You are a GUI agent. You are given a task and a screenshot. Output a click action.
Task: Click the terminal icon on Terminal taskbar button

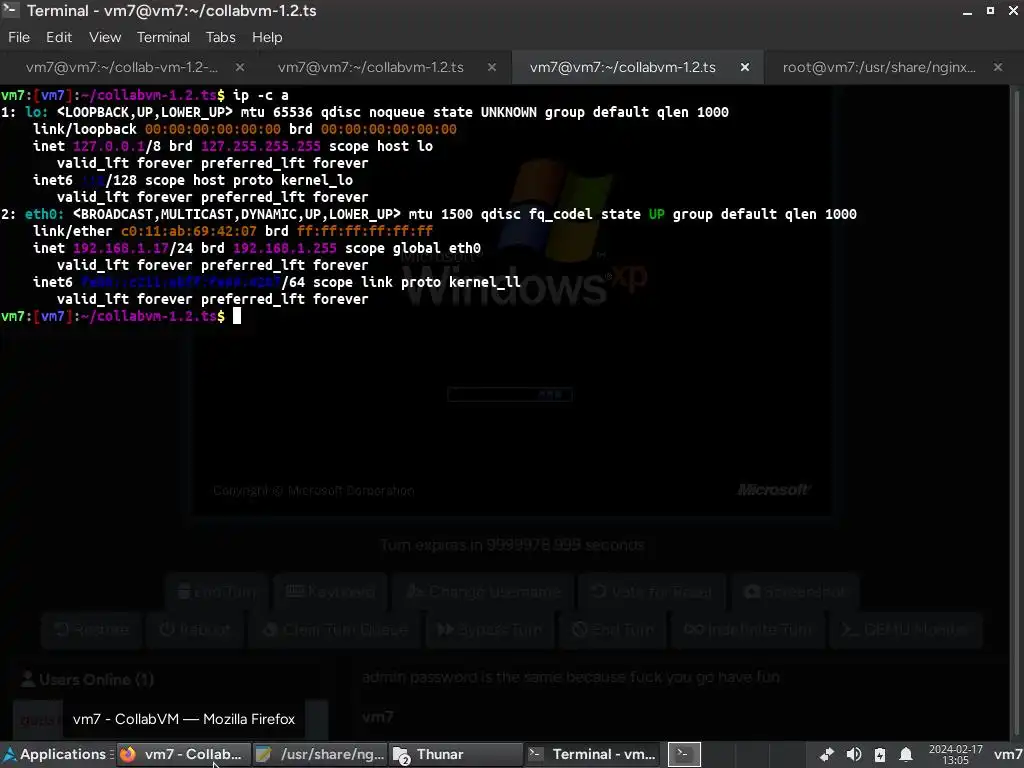536,754
